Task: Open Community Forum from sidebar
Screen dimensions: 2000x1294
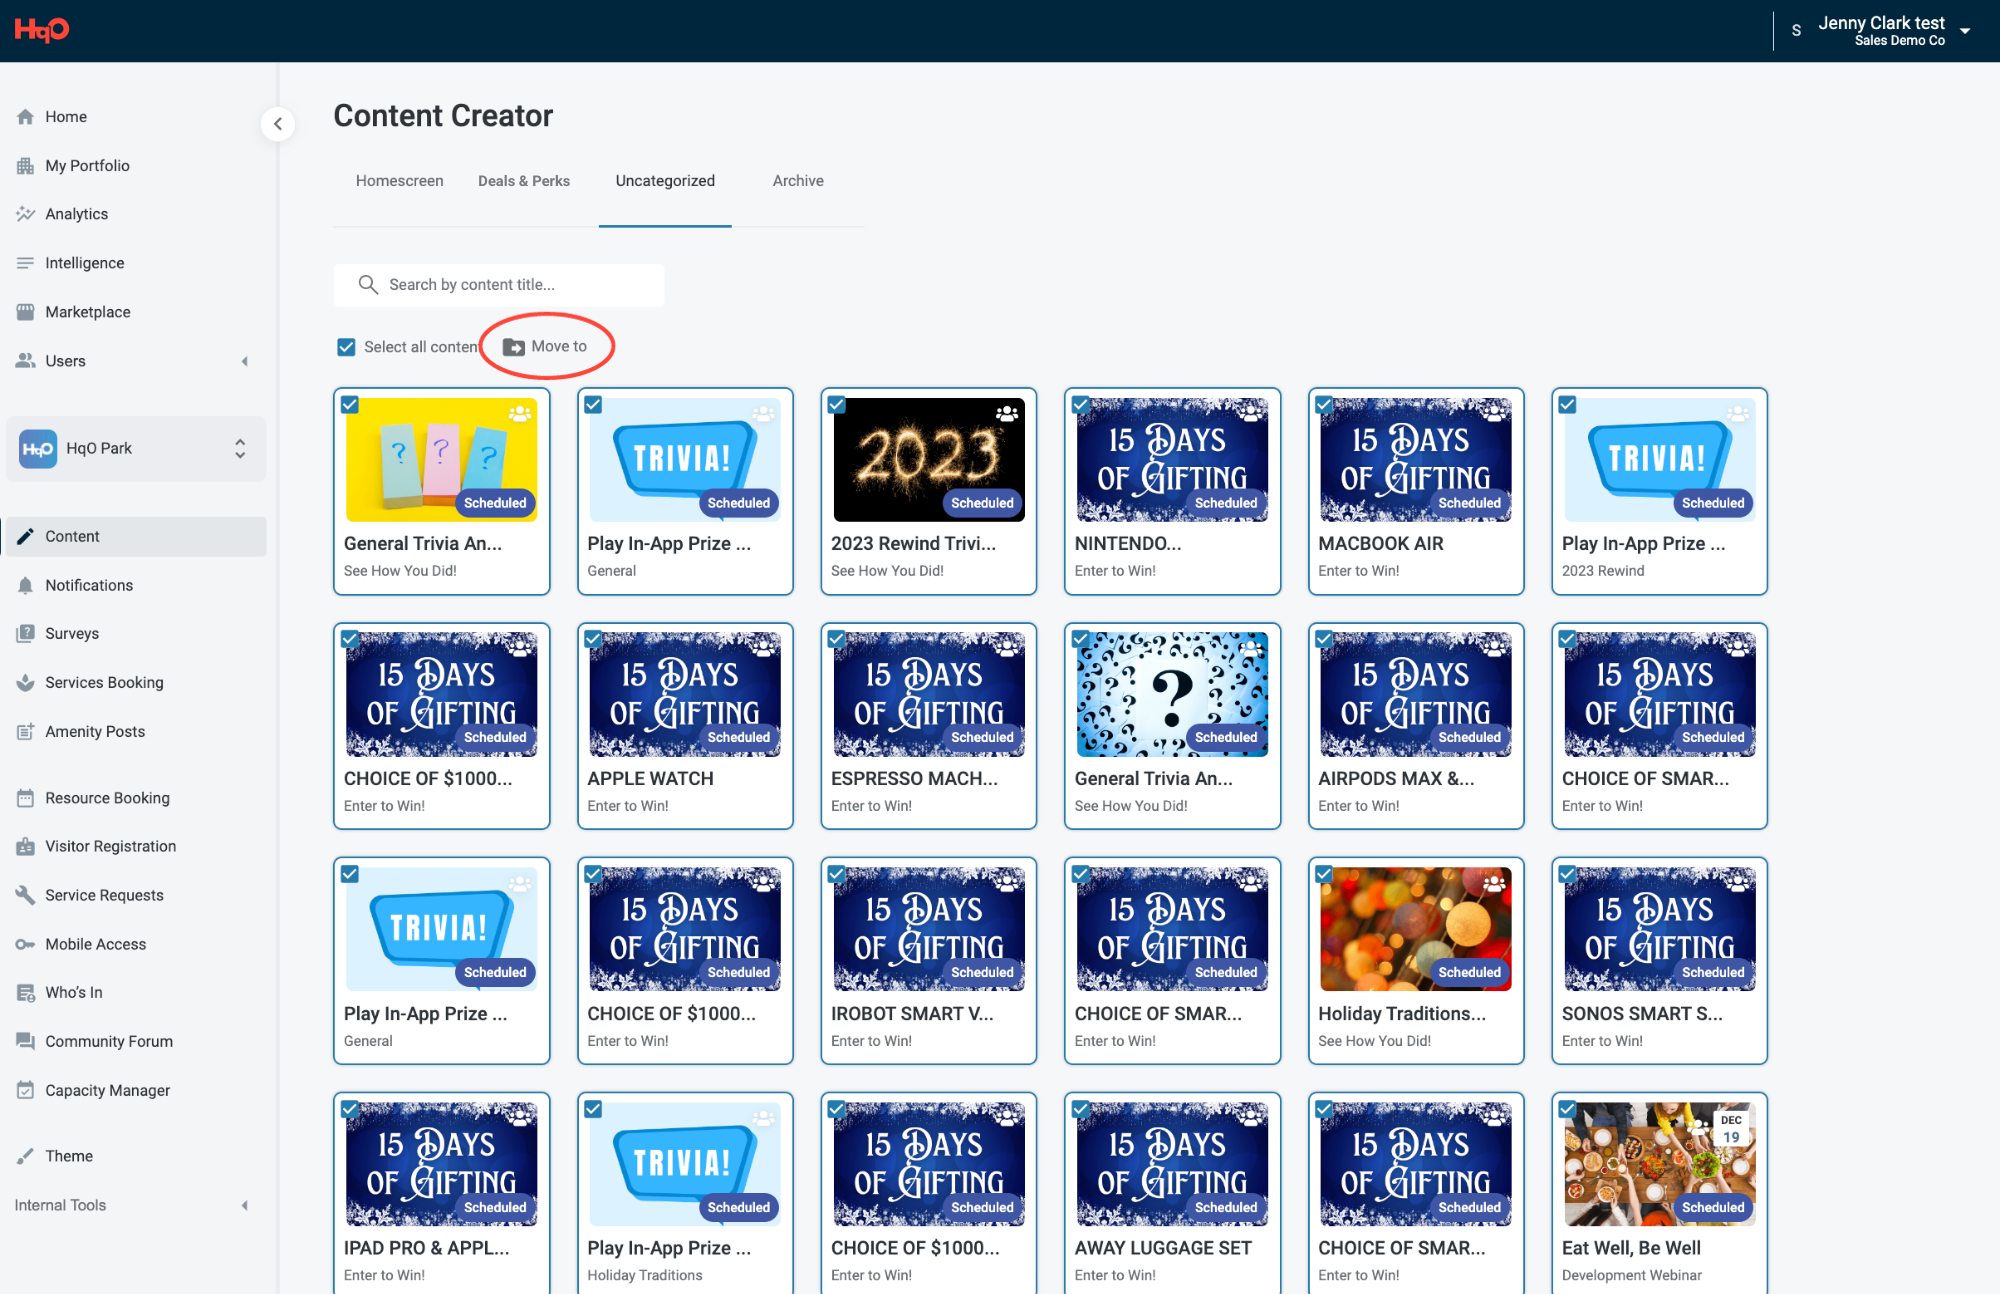Action: [x=108, y=1041]
